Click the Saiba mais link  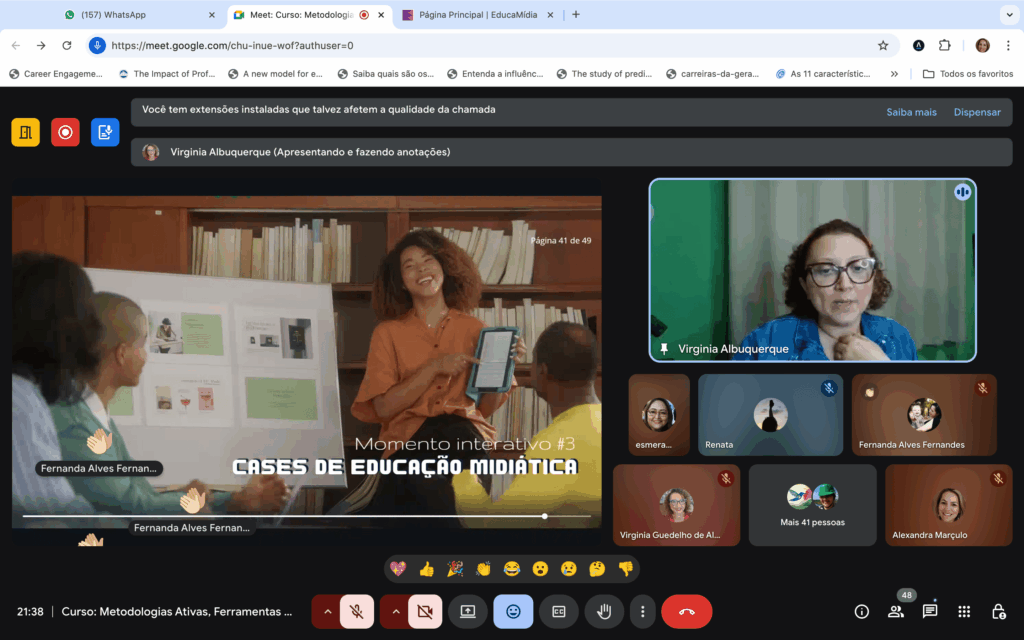911,112
